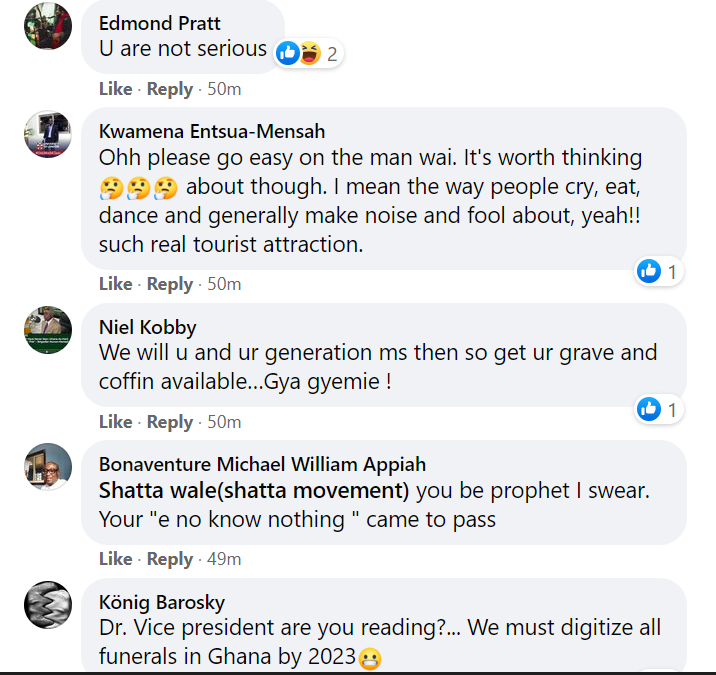This screenshot has width=716, height=675.
Task: Open Kwamena Entsua-Mensah's profile name link
Action: (x=212, y=132)
